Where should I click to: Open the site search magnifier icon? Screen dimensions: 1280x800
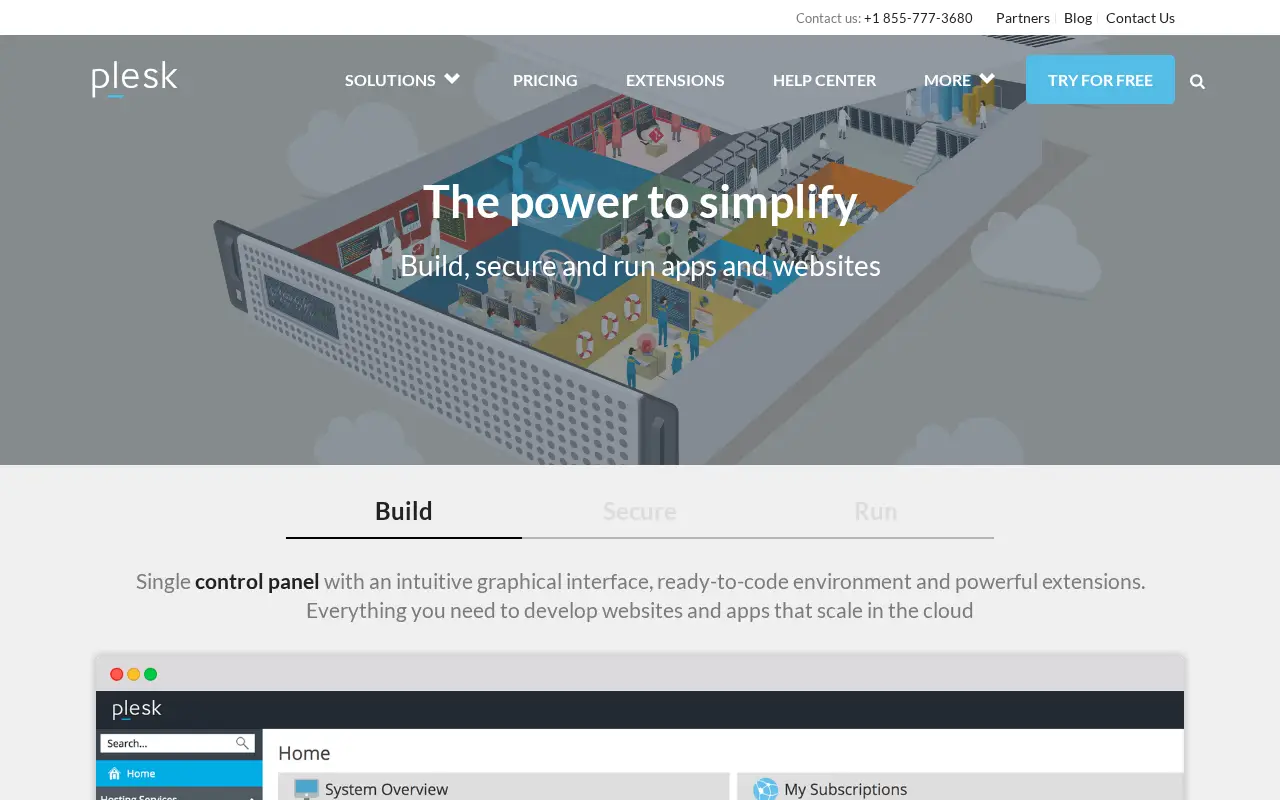point(1197,82)
